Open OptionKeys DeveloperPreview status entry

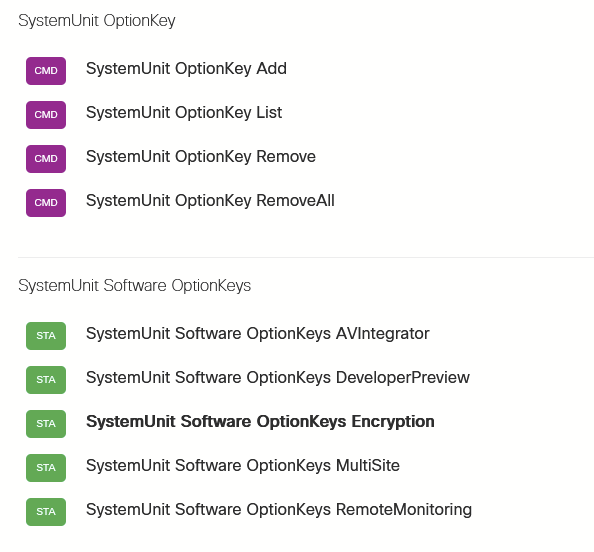click(x=278, y=378)
